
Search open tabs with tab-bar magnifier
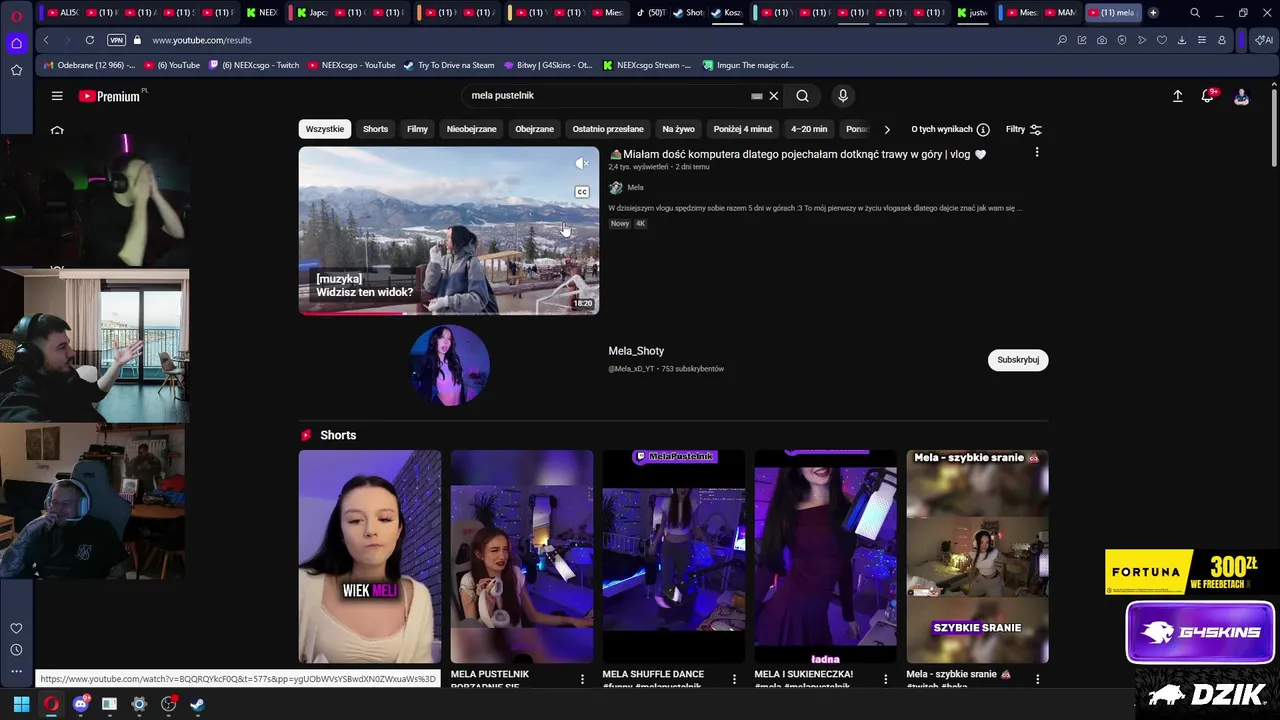(1195, 13)
